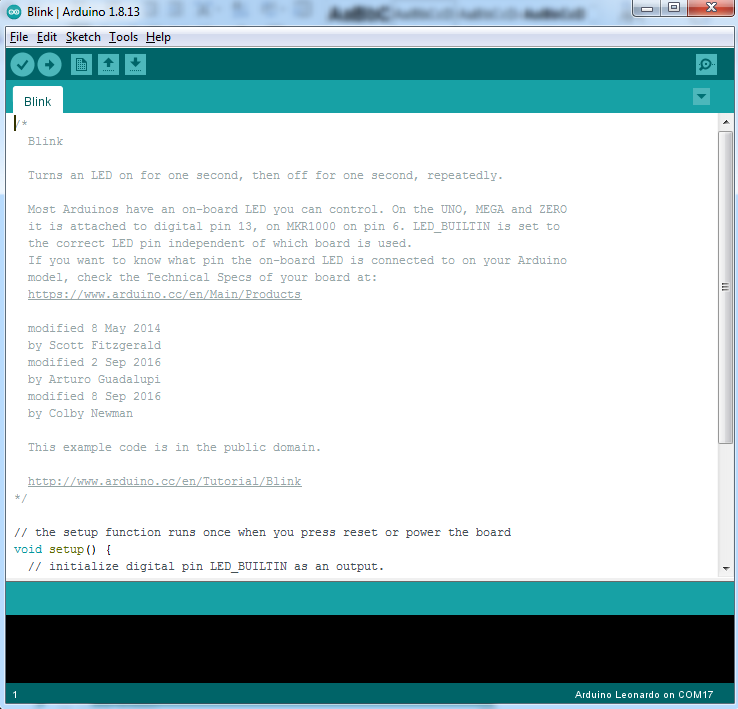This screenshot has width=738, height=709.
Task: Open the Help menu
Action: 158,37
